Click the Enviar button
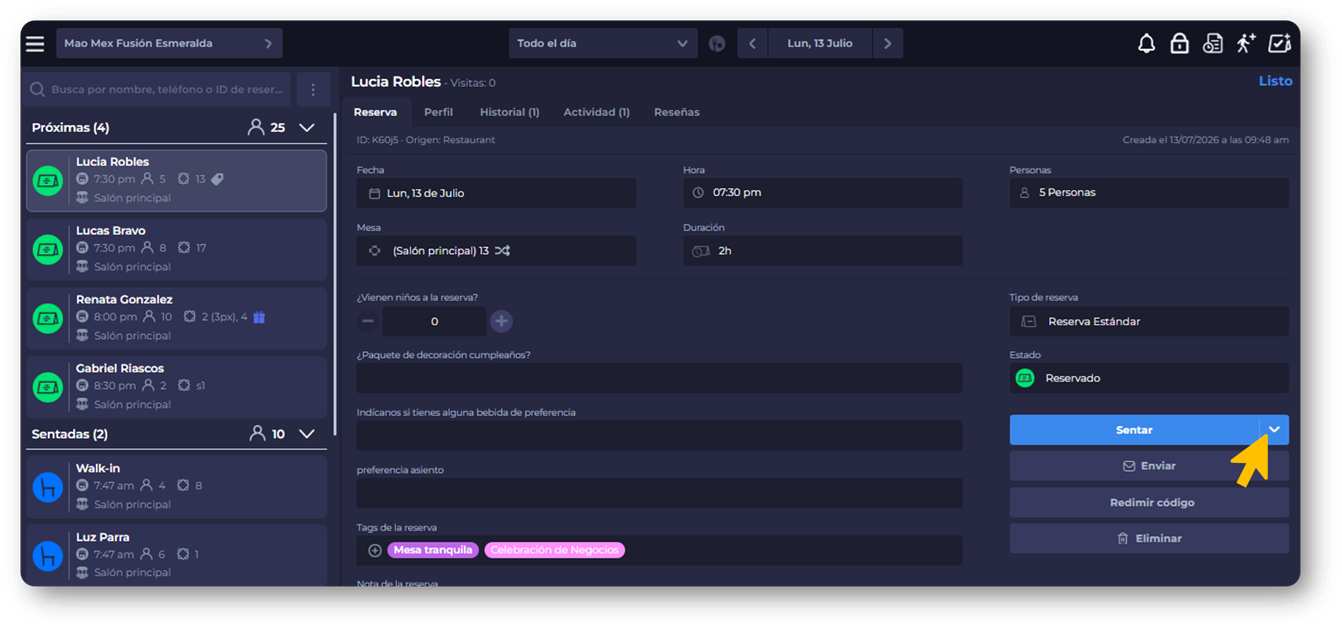Image resolution: width=1342 pixels, height=628 pixels. (x=1149, y=466)
